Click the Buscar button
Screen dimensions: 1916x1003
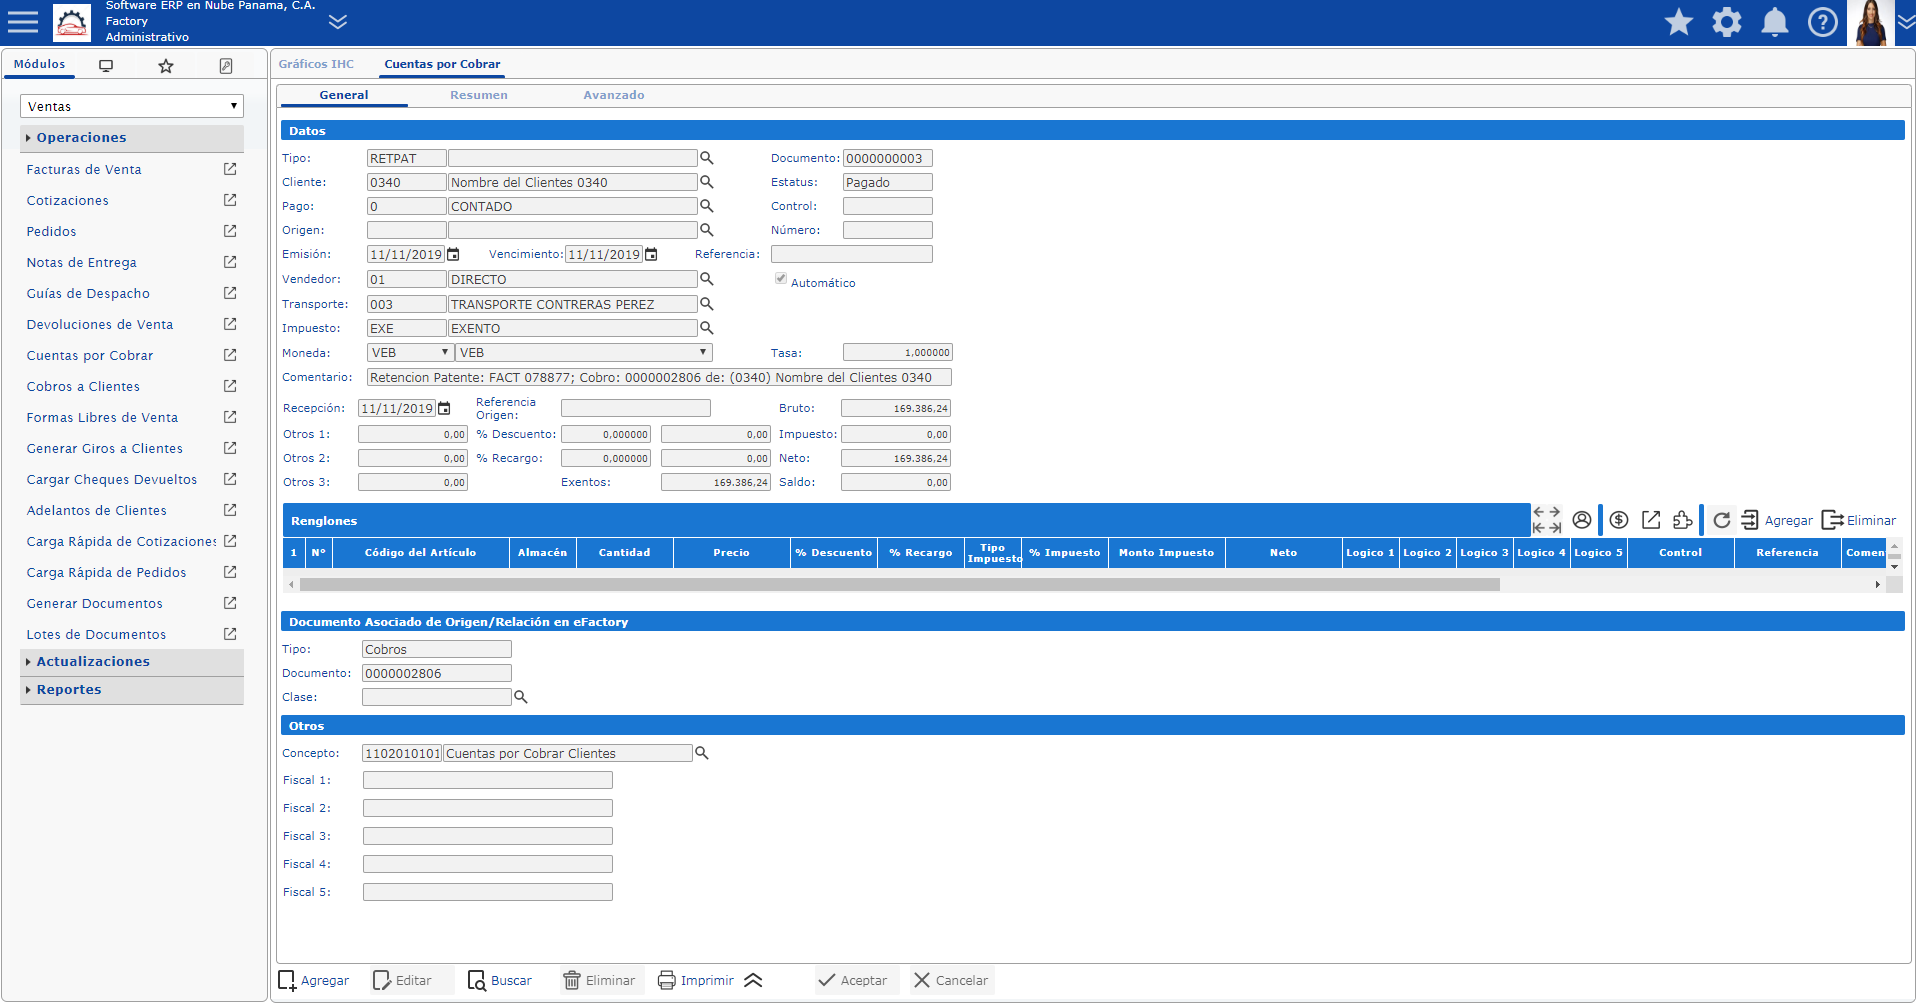500,981
